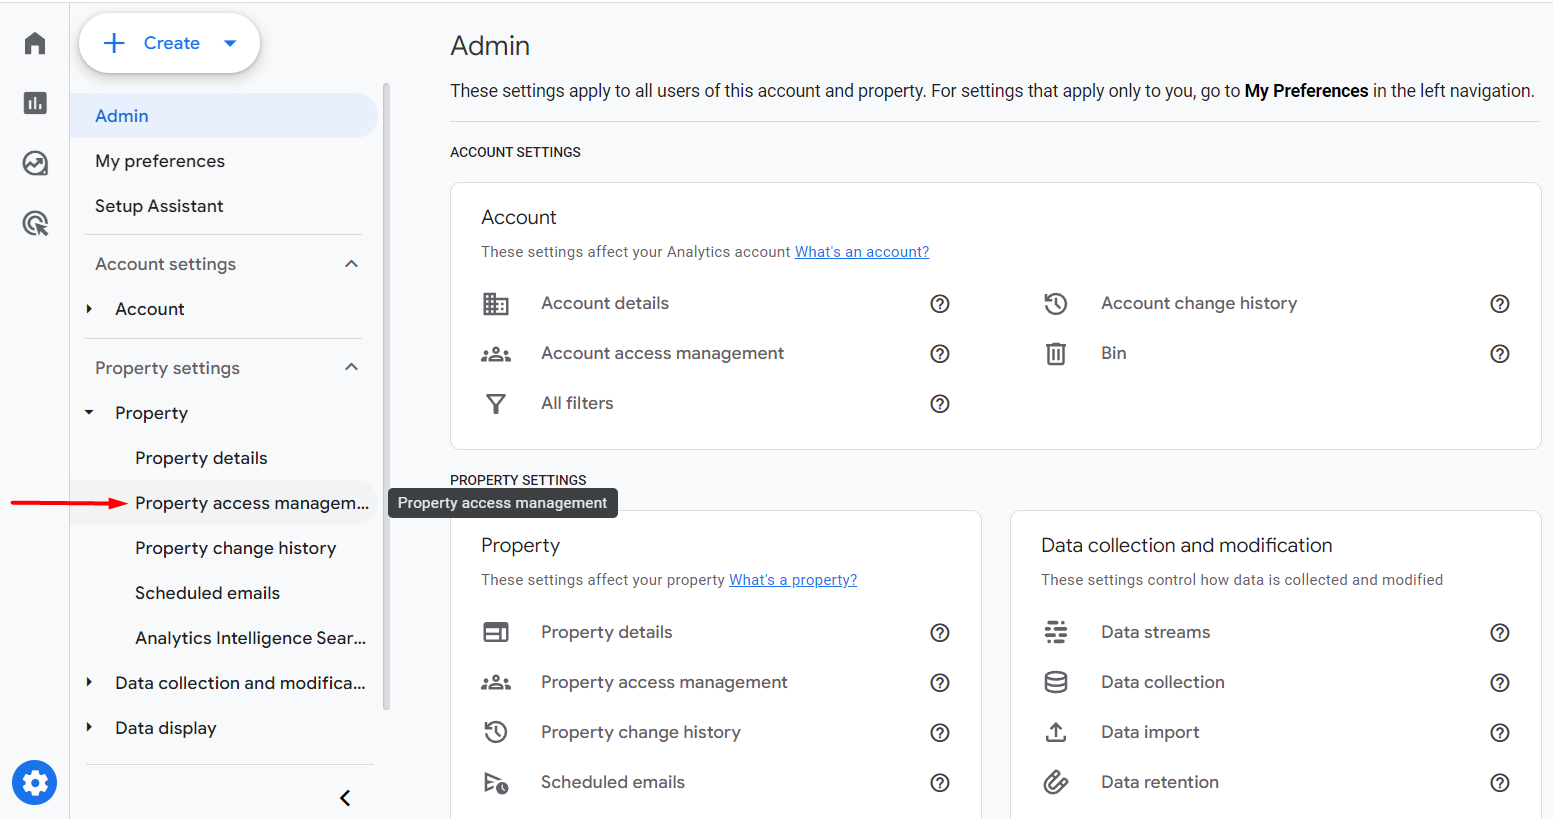Select My preferences in the sidebar
Image resolution: width=1553 pixels, height=819 pixels.
(x=160, y=161)
